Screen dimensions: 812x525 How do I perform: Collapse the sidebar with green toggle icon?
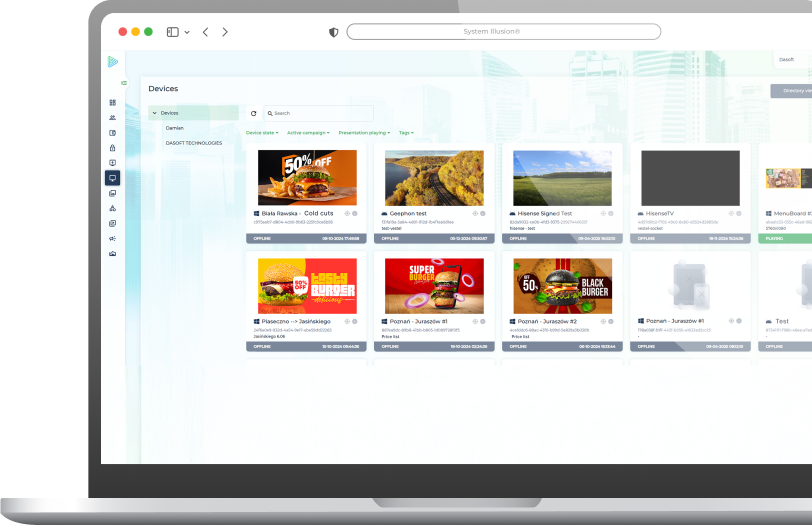coord(123,83)
